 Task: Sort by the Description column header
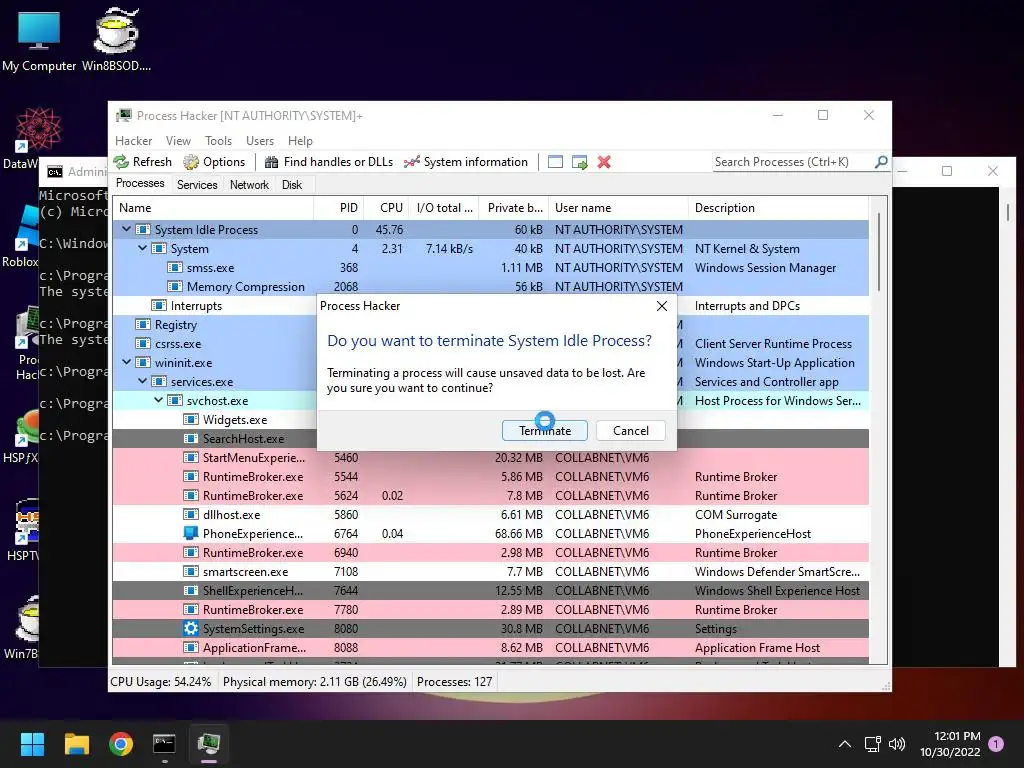778,208
